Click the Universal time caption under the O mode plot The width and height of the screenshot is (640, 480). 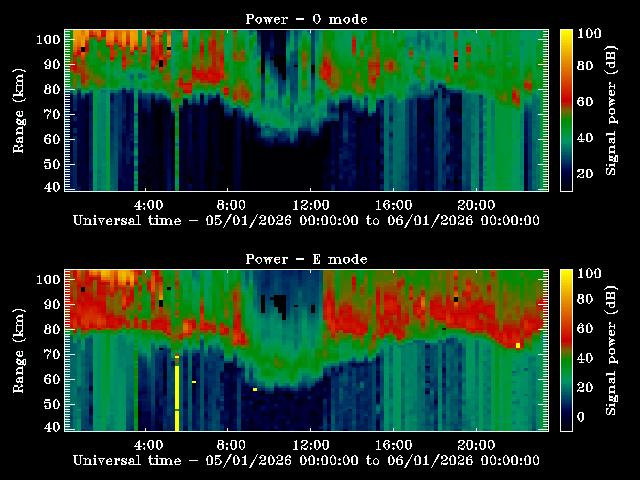(x=306, y=220)
